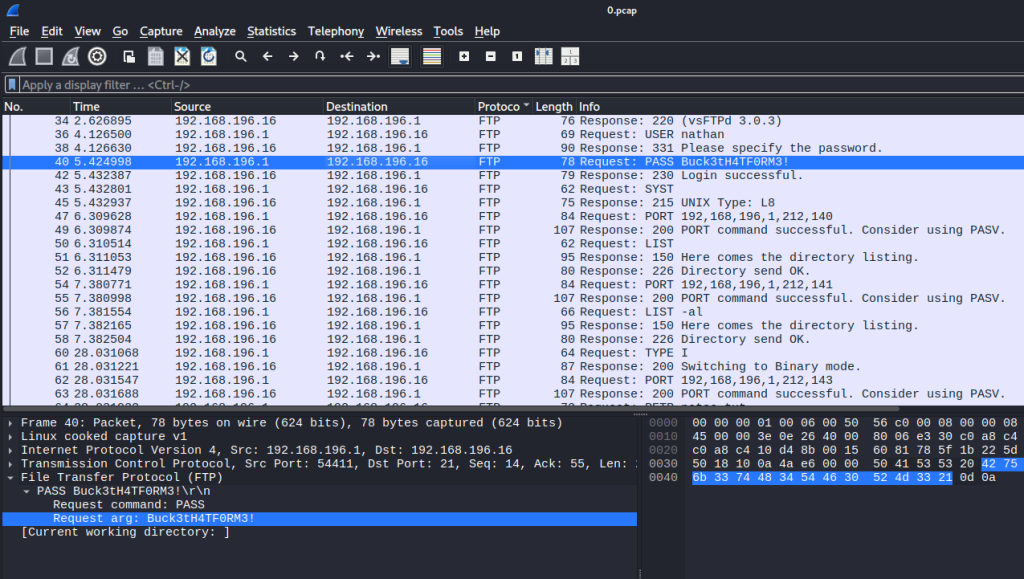Click the display filter bookmark icon
The height and width of the screenshot is (579, 1024).
12,85
